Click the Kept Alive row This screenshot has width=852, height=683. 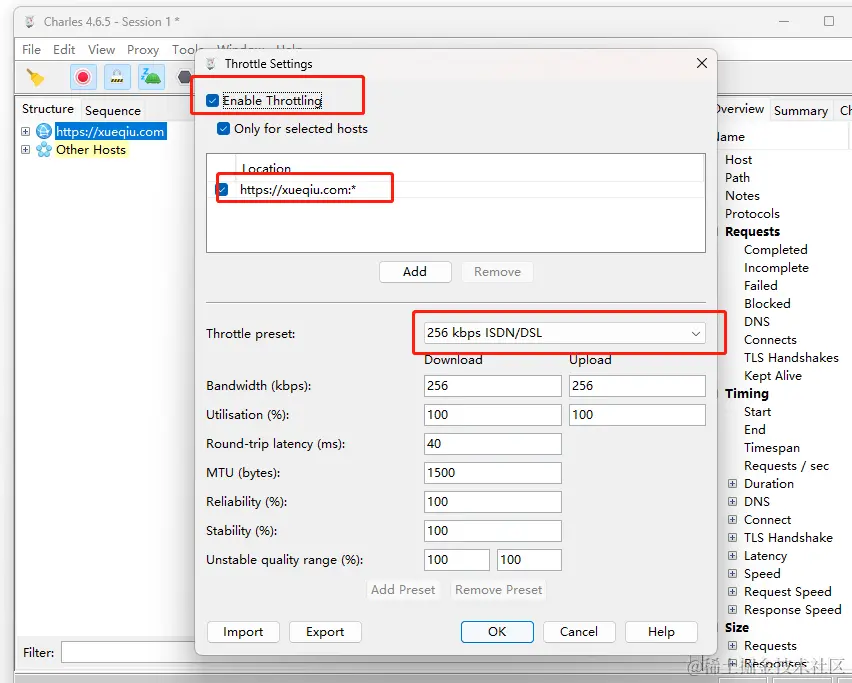pyautogui.click(x=773, y=375)
